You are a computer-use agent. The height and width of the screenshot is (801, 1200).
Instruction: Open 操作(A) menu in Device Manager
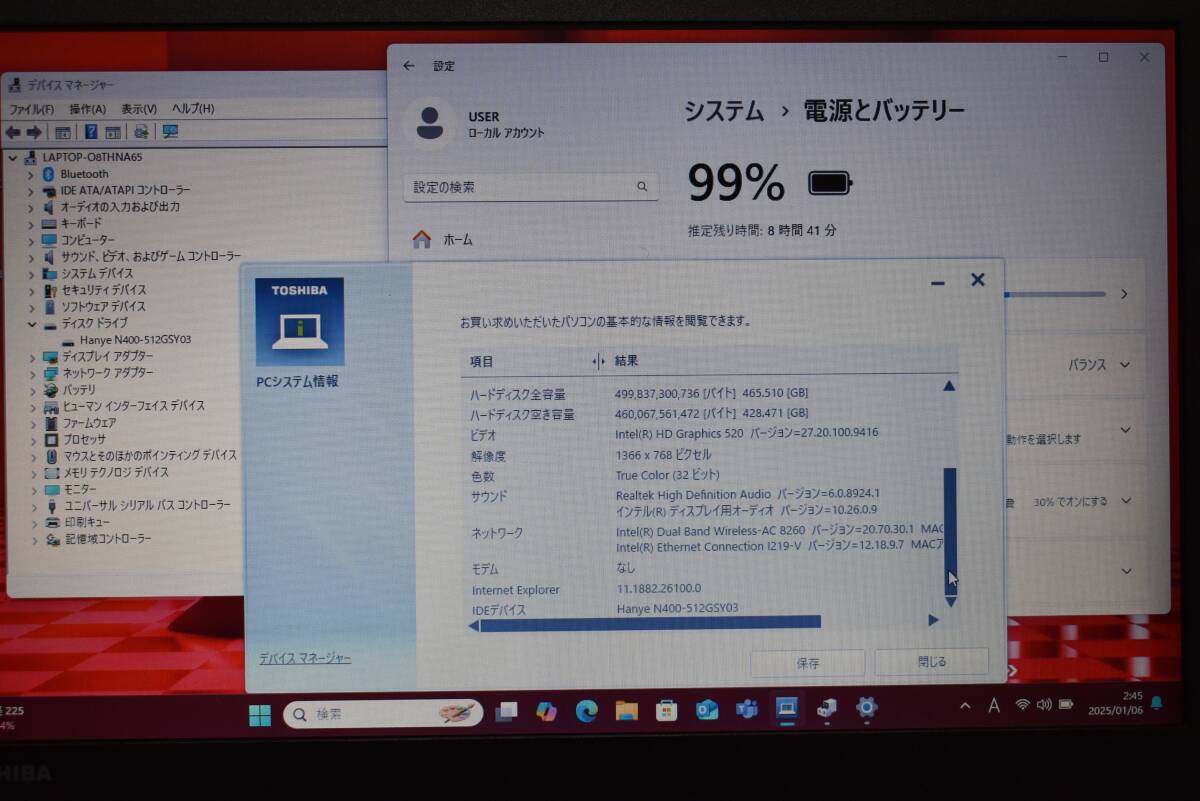(88, 109)
